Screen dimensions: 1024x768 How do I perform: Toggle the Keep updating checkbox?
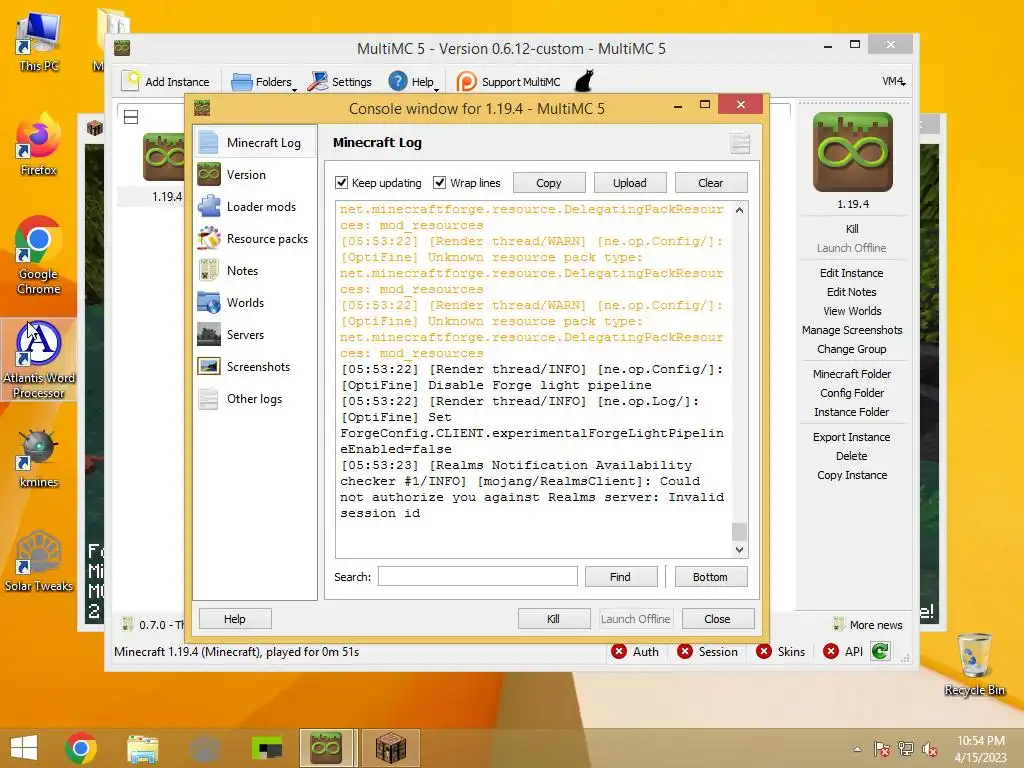pyautogui.click(x=342, y=183)
